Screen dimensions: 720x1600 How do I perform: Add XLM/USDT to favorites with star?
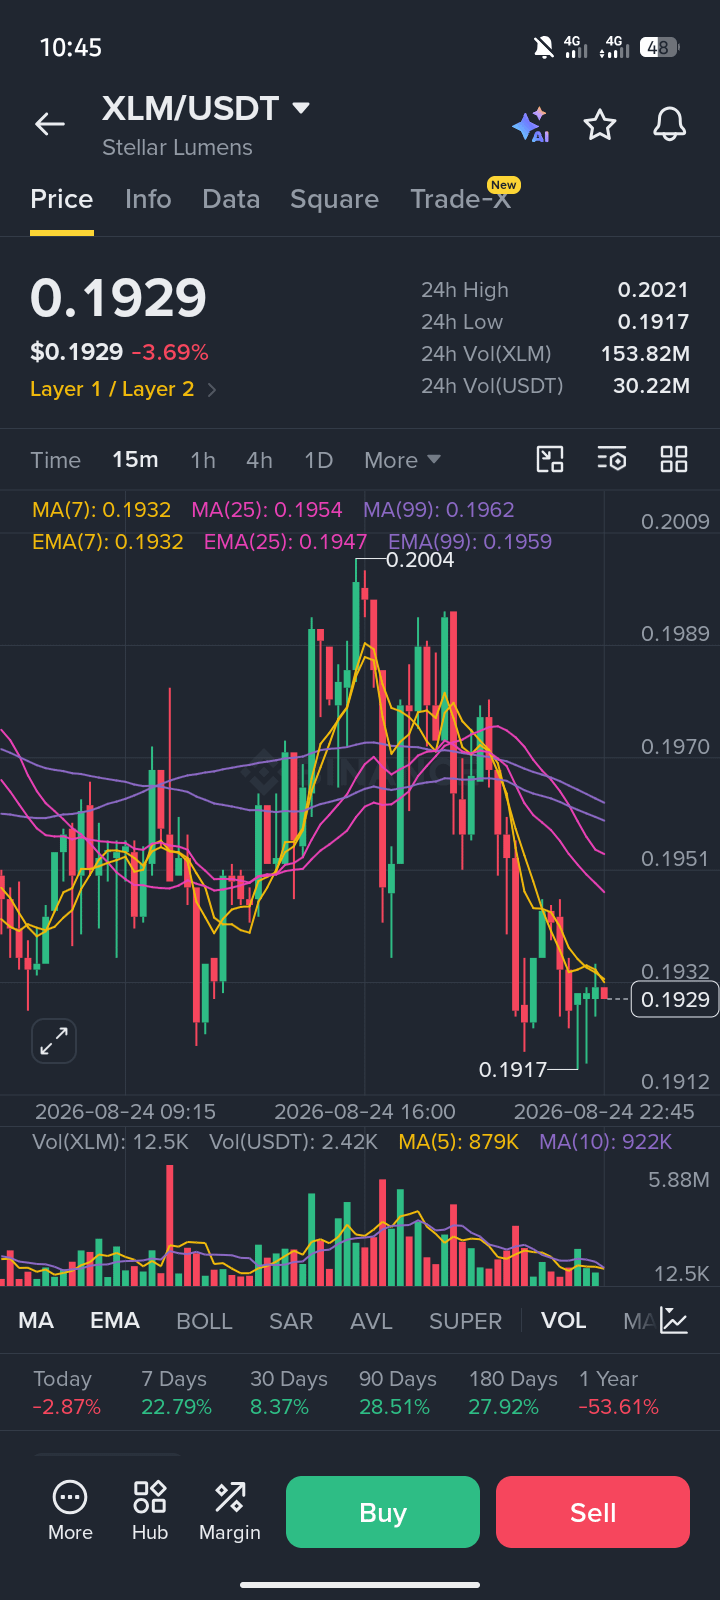pyautogui.click(x=600, y=125)
